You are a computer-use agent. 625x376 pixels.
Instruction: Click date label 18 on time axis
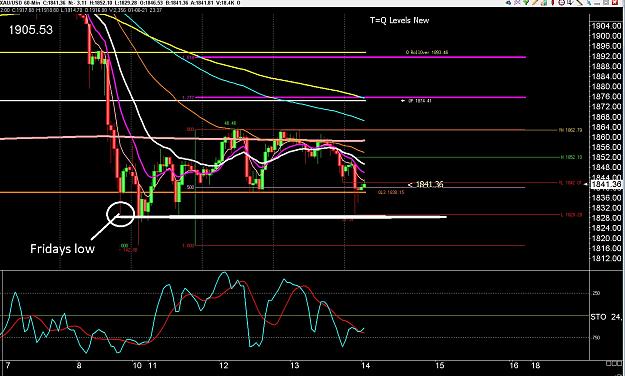tap(536, 366)
